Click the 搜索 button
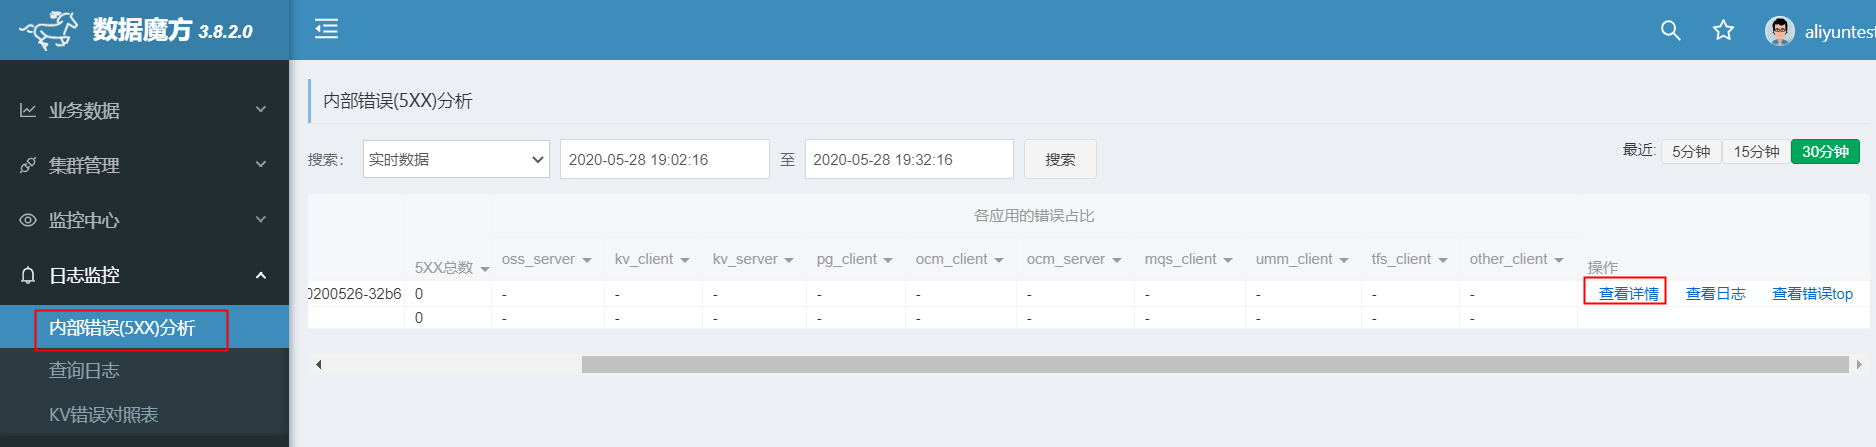The width and height of the screenshot is (1876, 447). coord(1060,159)
